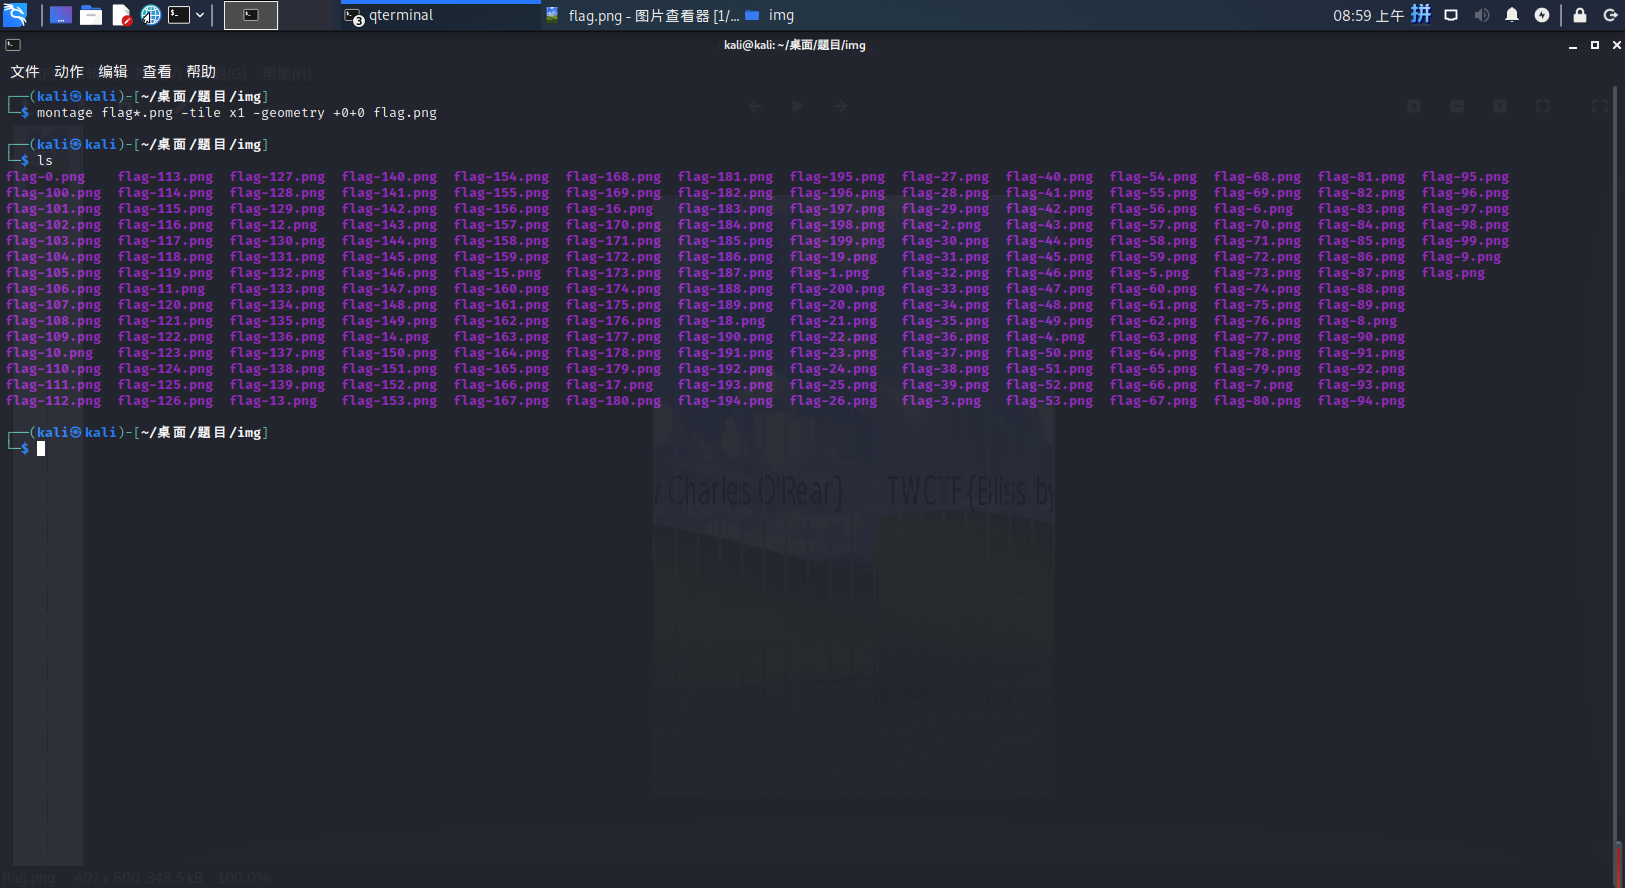The width and height of the screenshot is (1625, 888).
Task: Click flag-127.png filename
Action: pos(278,177)
